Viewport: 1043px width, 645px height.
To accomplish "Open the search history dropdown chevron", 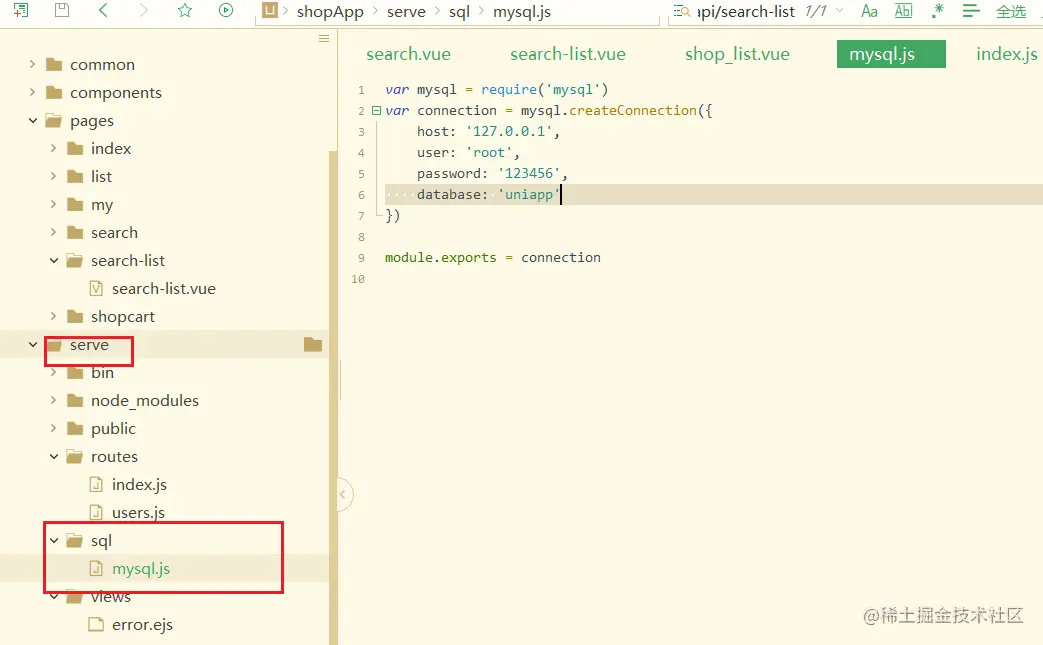I will (839, 11).
